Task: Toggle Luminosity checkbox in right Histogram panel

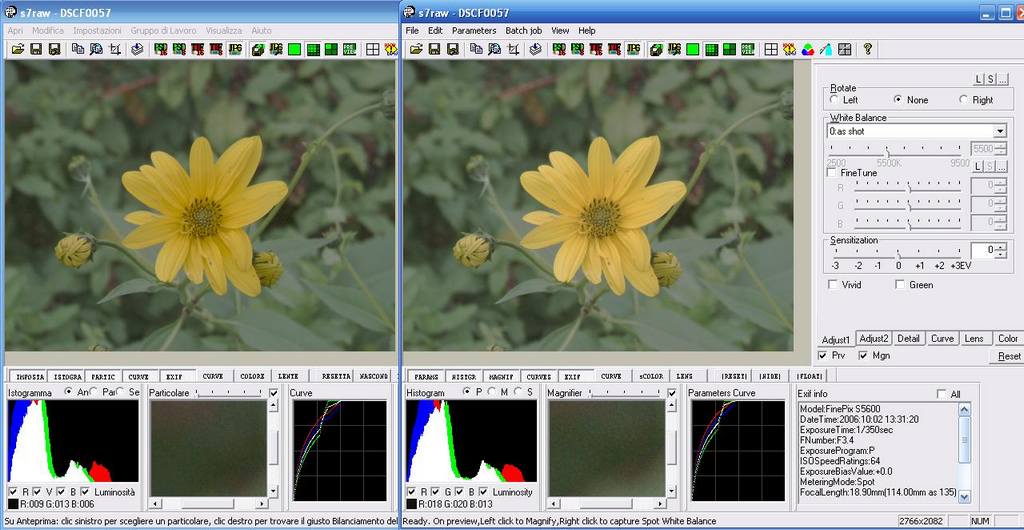Action: [x=483, y=491]
